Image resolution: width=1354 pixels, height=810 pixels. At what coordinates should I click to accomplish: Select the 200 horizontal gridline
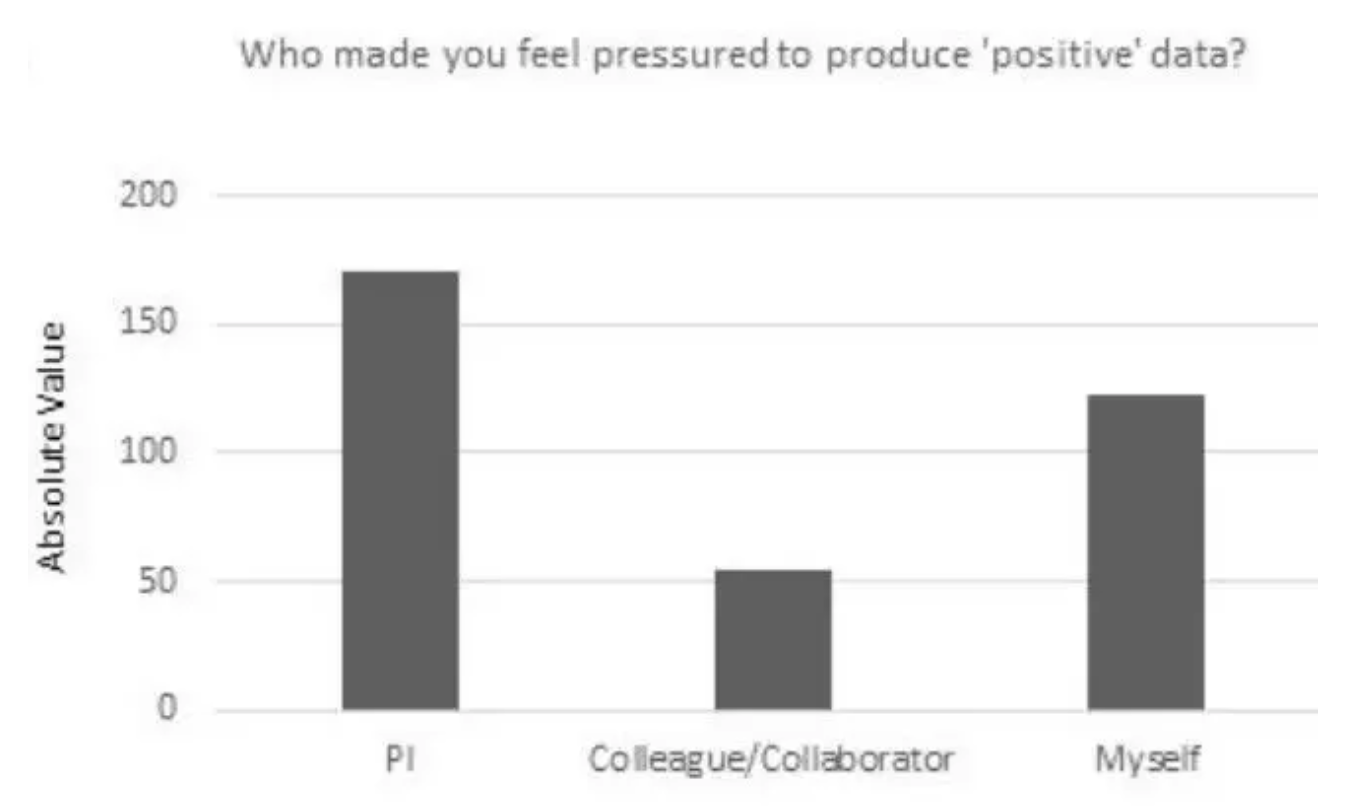(766, 195)
